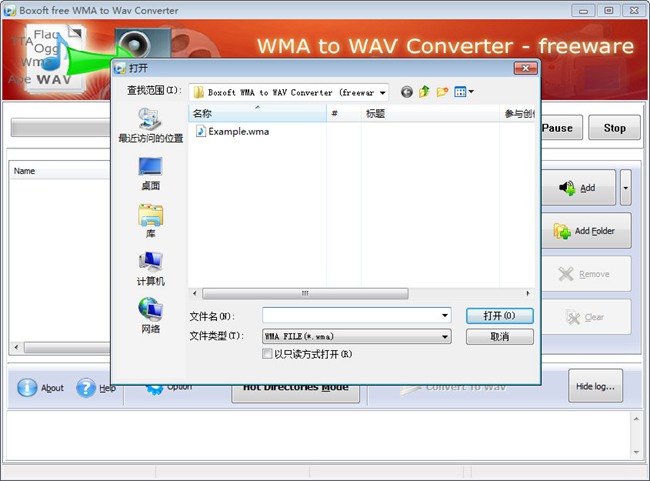Open the About info icon

tap(27, 388)
